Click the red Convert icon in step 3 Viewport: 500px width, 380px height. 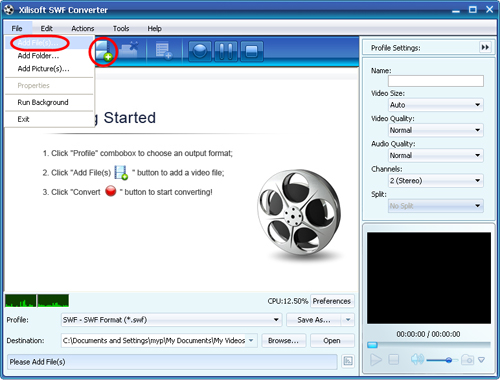[111, 191]
